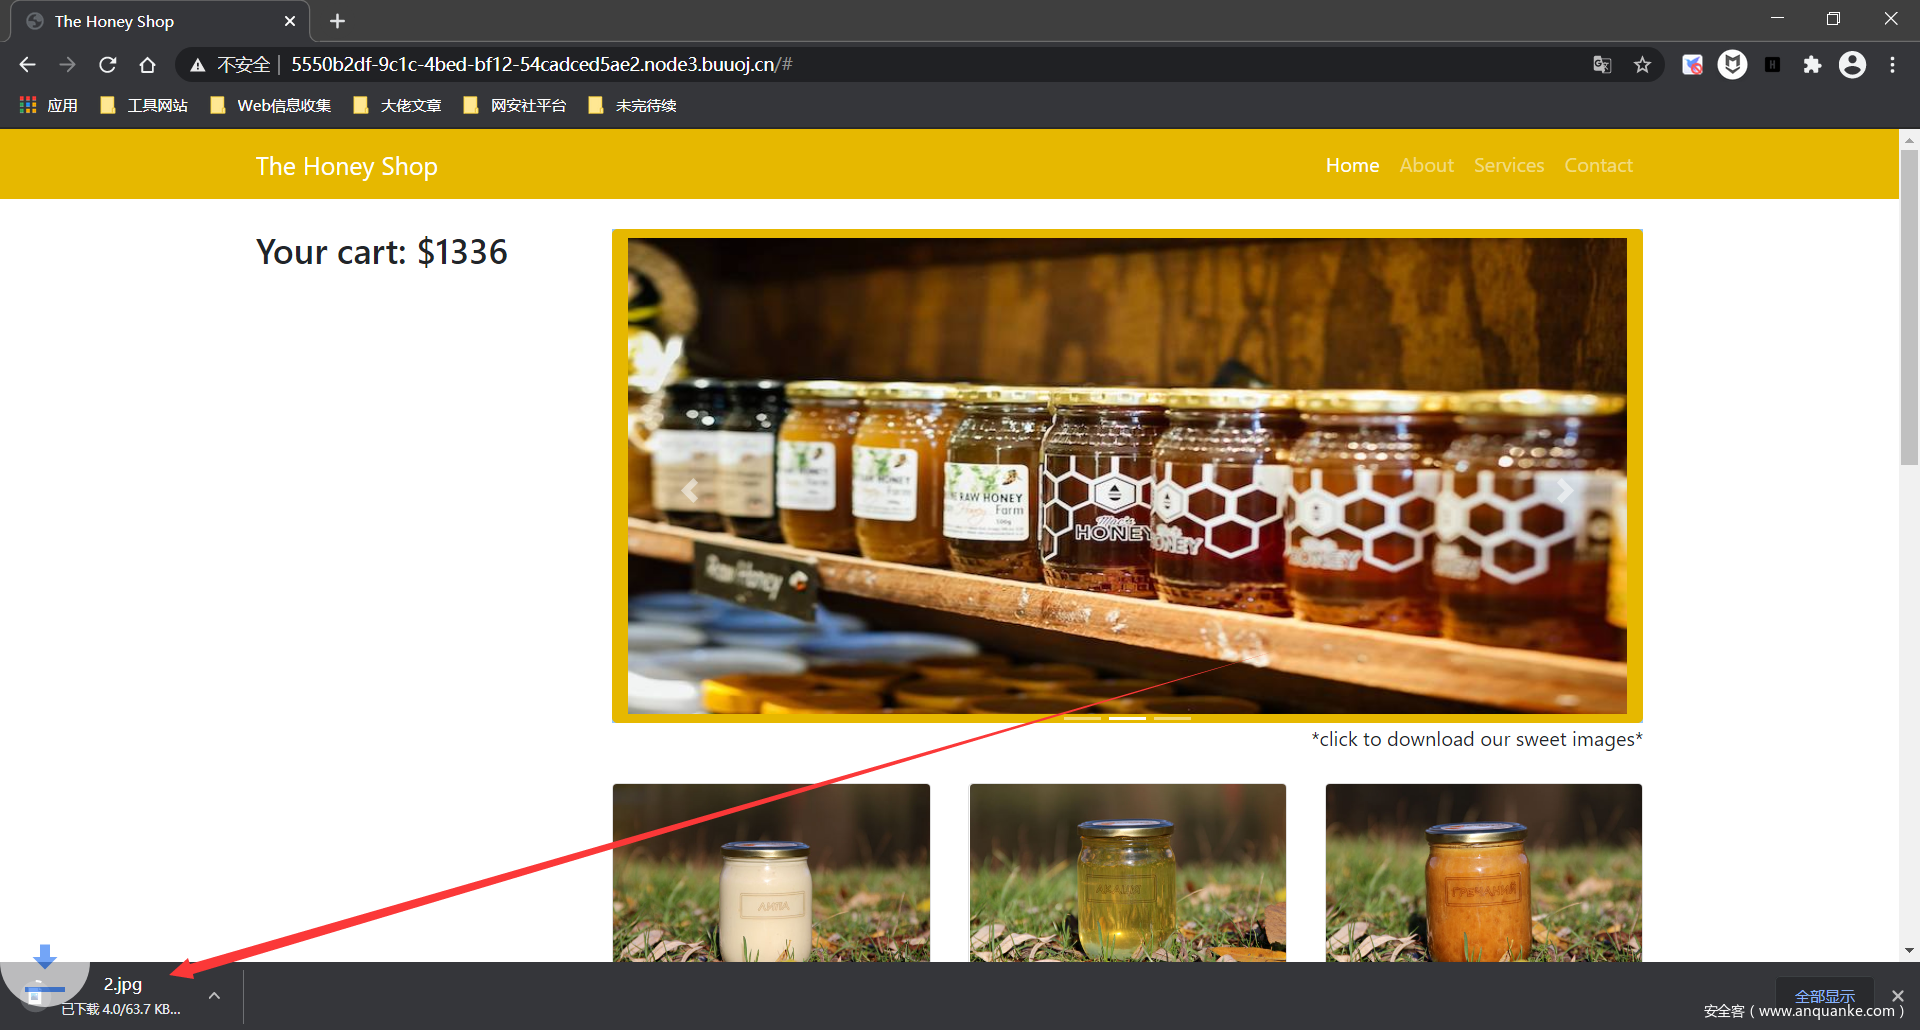1920x1030 pixels.
Task: Click the Contact link in navbar
Action: pos(1598,166)
